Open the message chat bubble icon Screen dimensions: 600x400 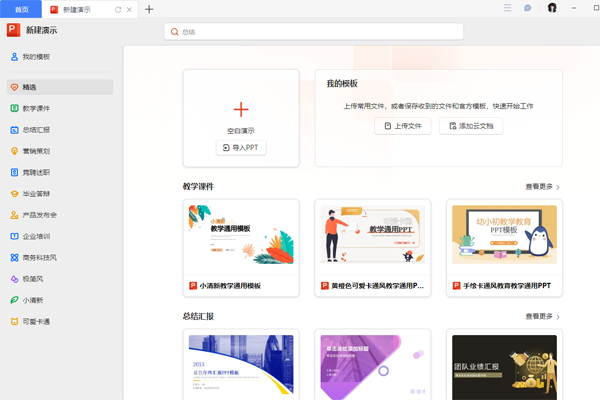[x=527, y=8]
